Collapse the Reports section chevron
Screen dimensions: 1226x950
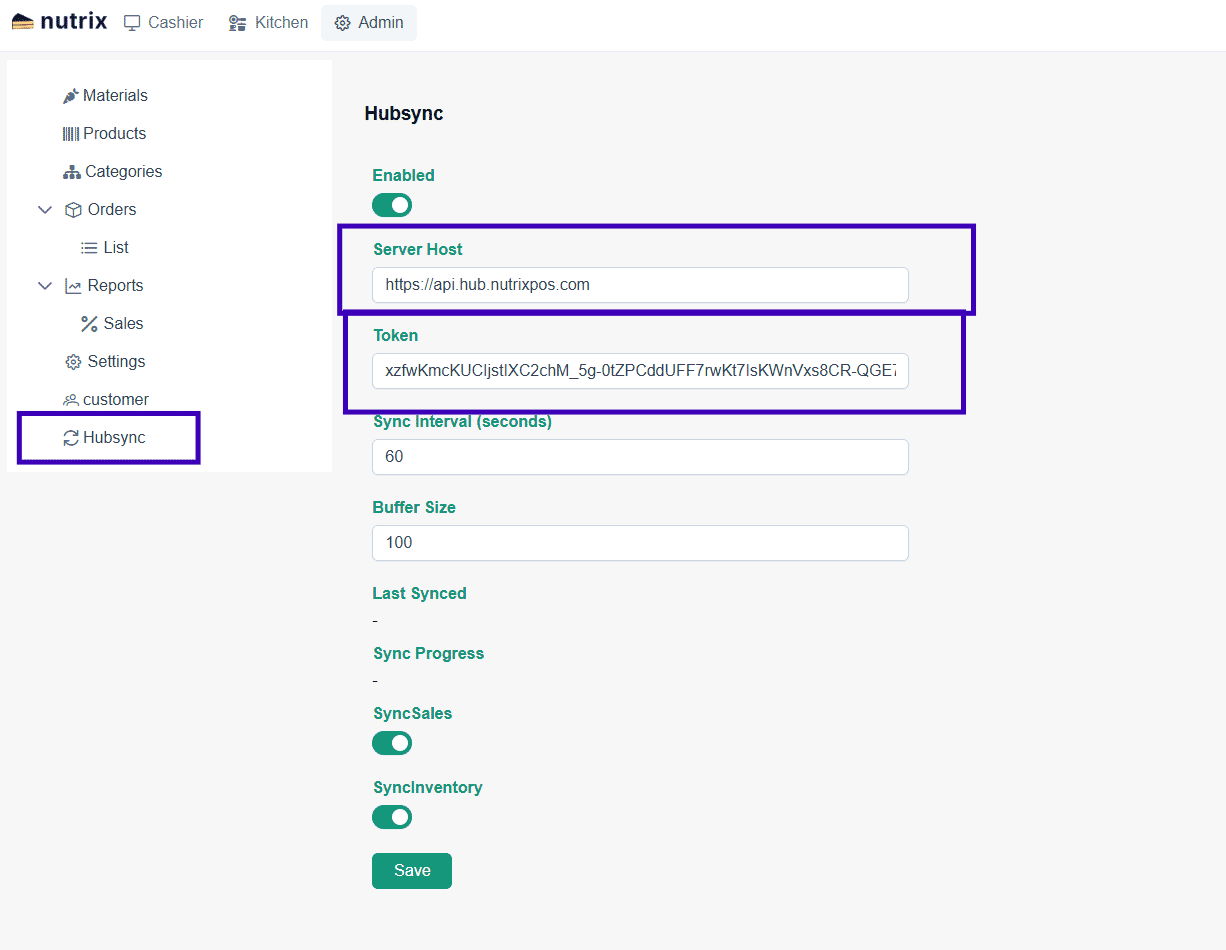pos(44,285)
